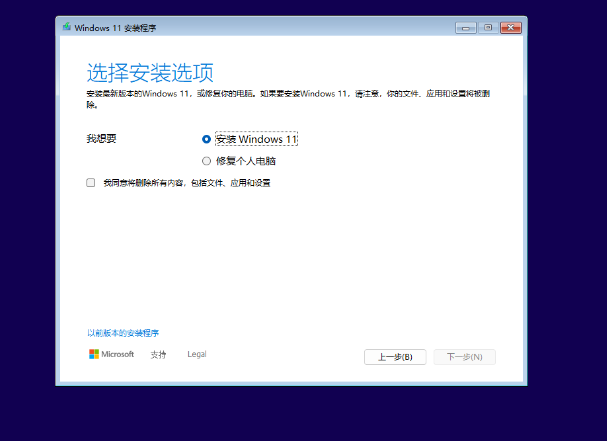Click the Windows 11 setup icon in title bar

[x=67, y=27]
